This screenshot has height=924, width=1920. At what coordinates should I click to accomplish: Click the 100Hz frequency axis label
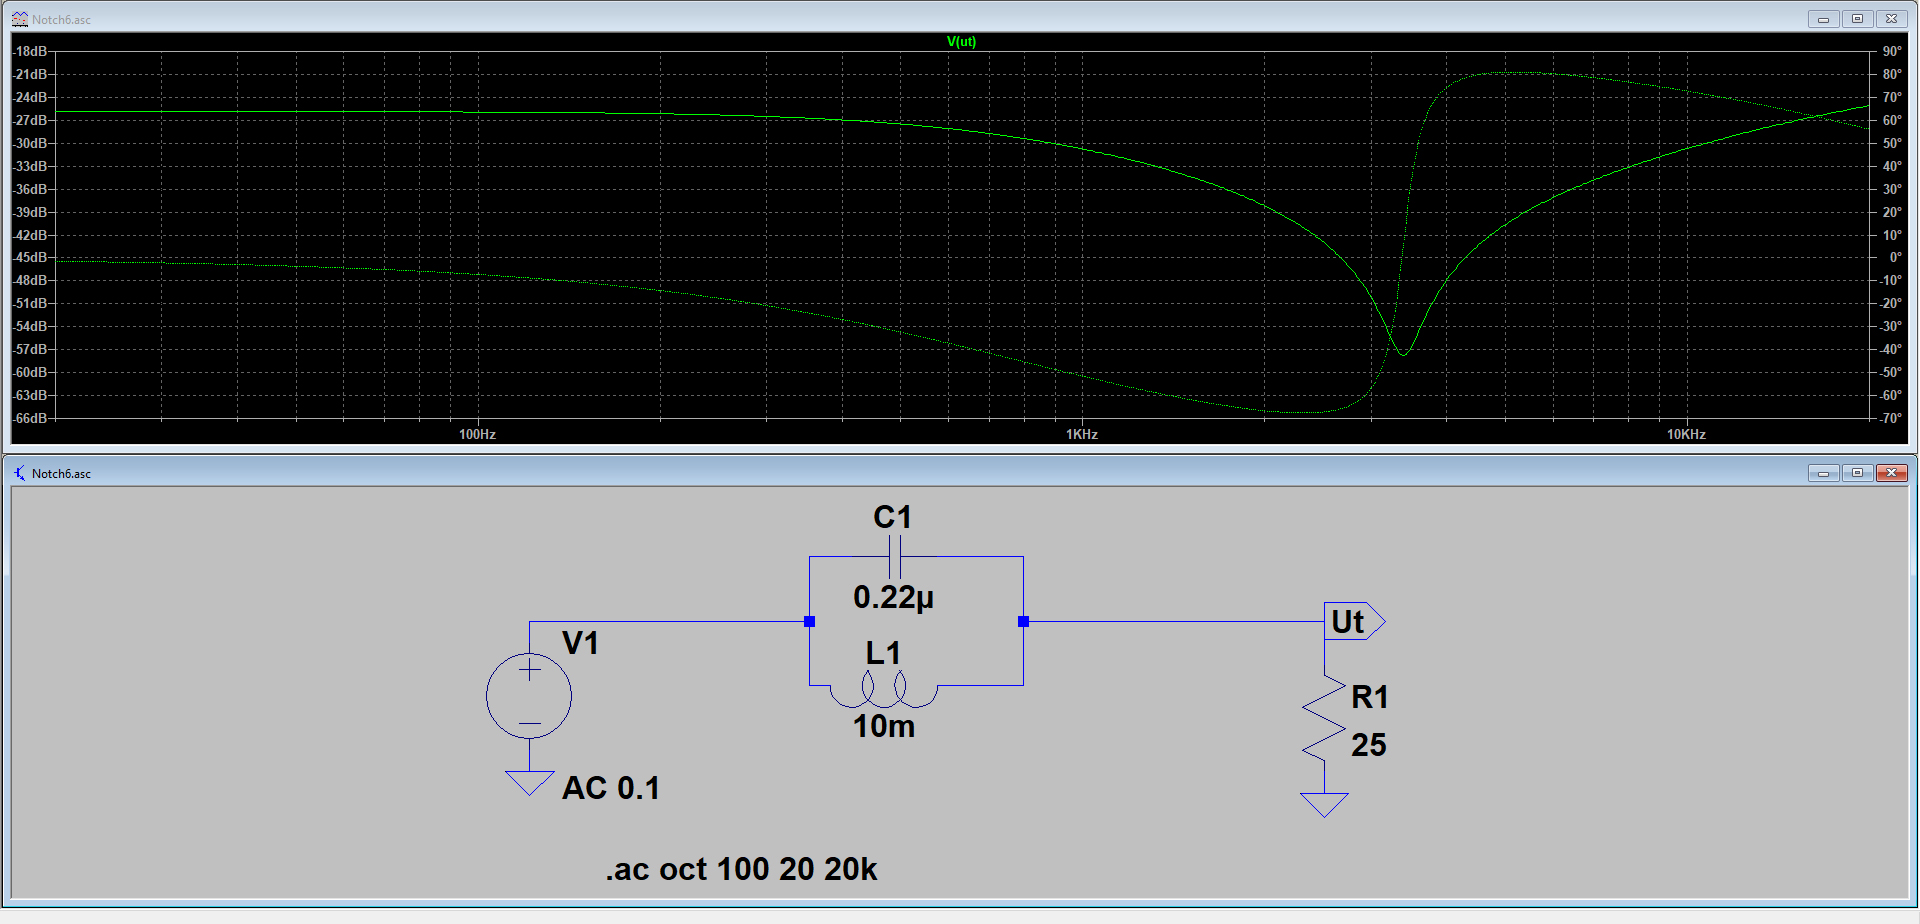pyautogui.click(x=477, y=434)
